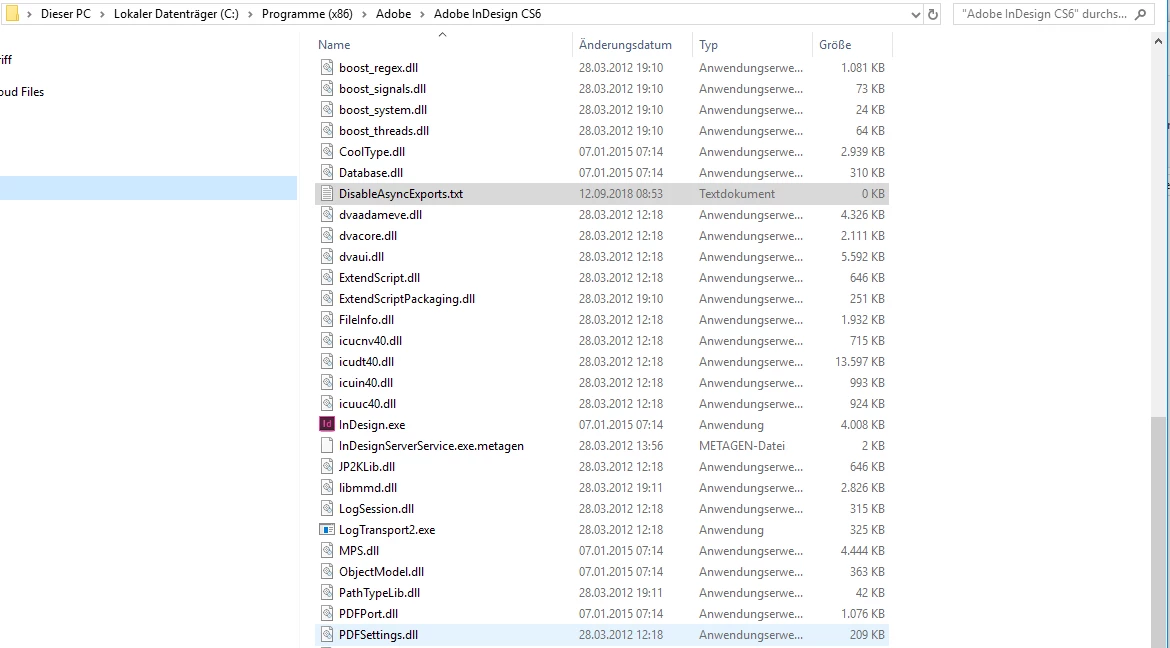This screenshot has height=648, width=1170.
Task: Click the DisableAsyncExports.txt text document icon
Action: point(327,193)
